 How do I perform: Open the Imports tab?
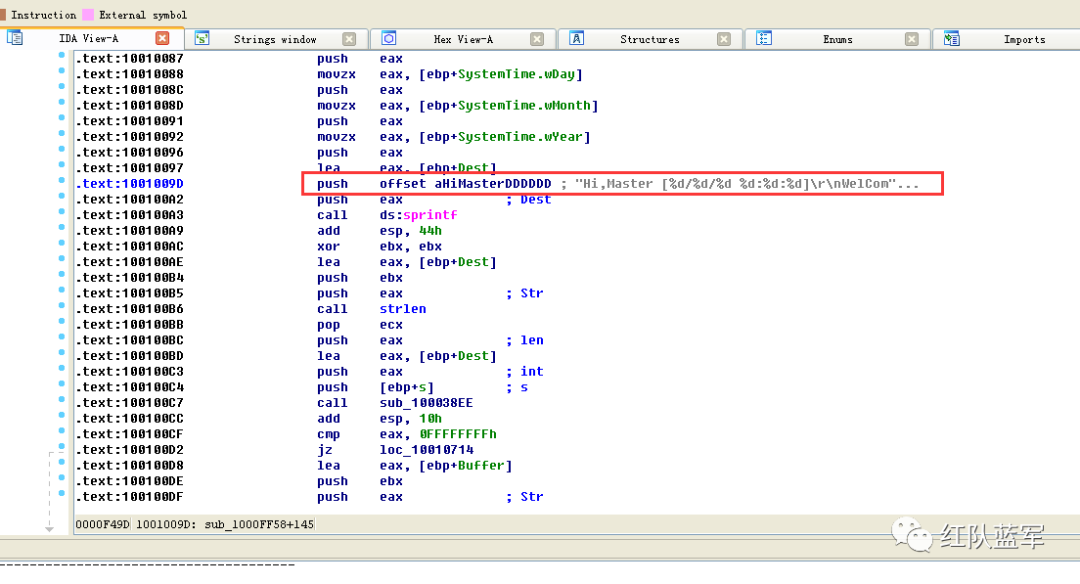[x=1024, y=39]
